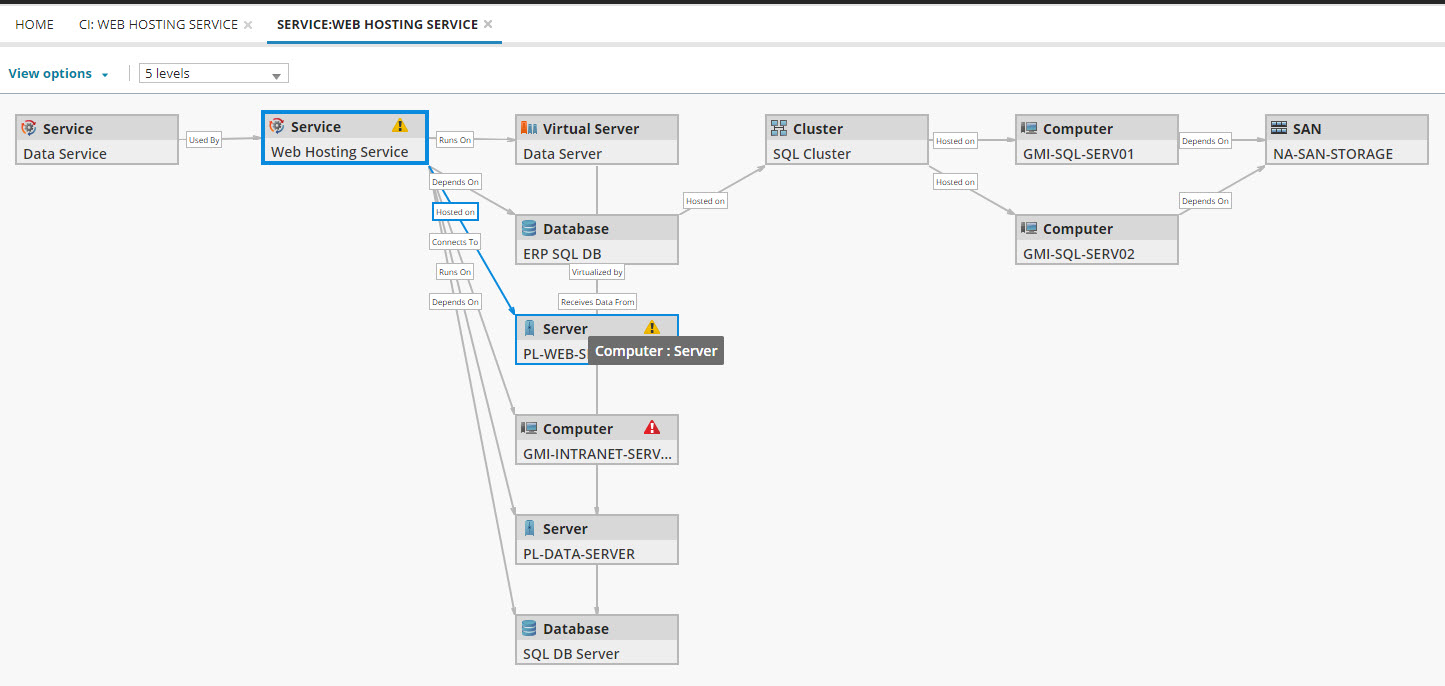Switch to the HOME tab
The height and width of the screenshot is (686, 1445).
tap(34, 24)
